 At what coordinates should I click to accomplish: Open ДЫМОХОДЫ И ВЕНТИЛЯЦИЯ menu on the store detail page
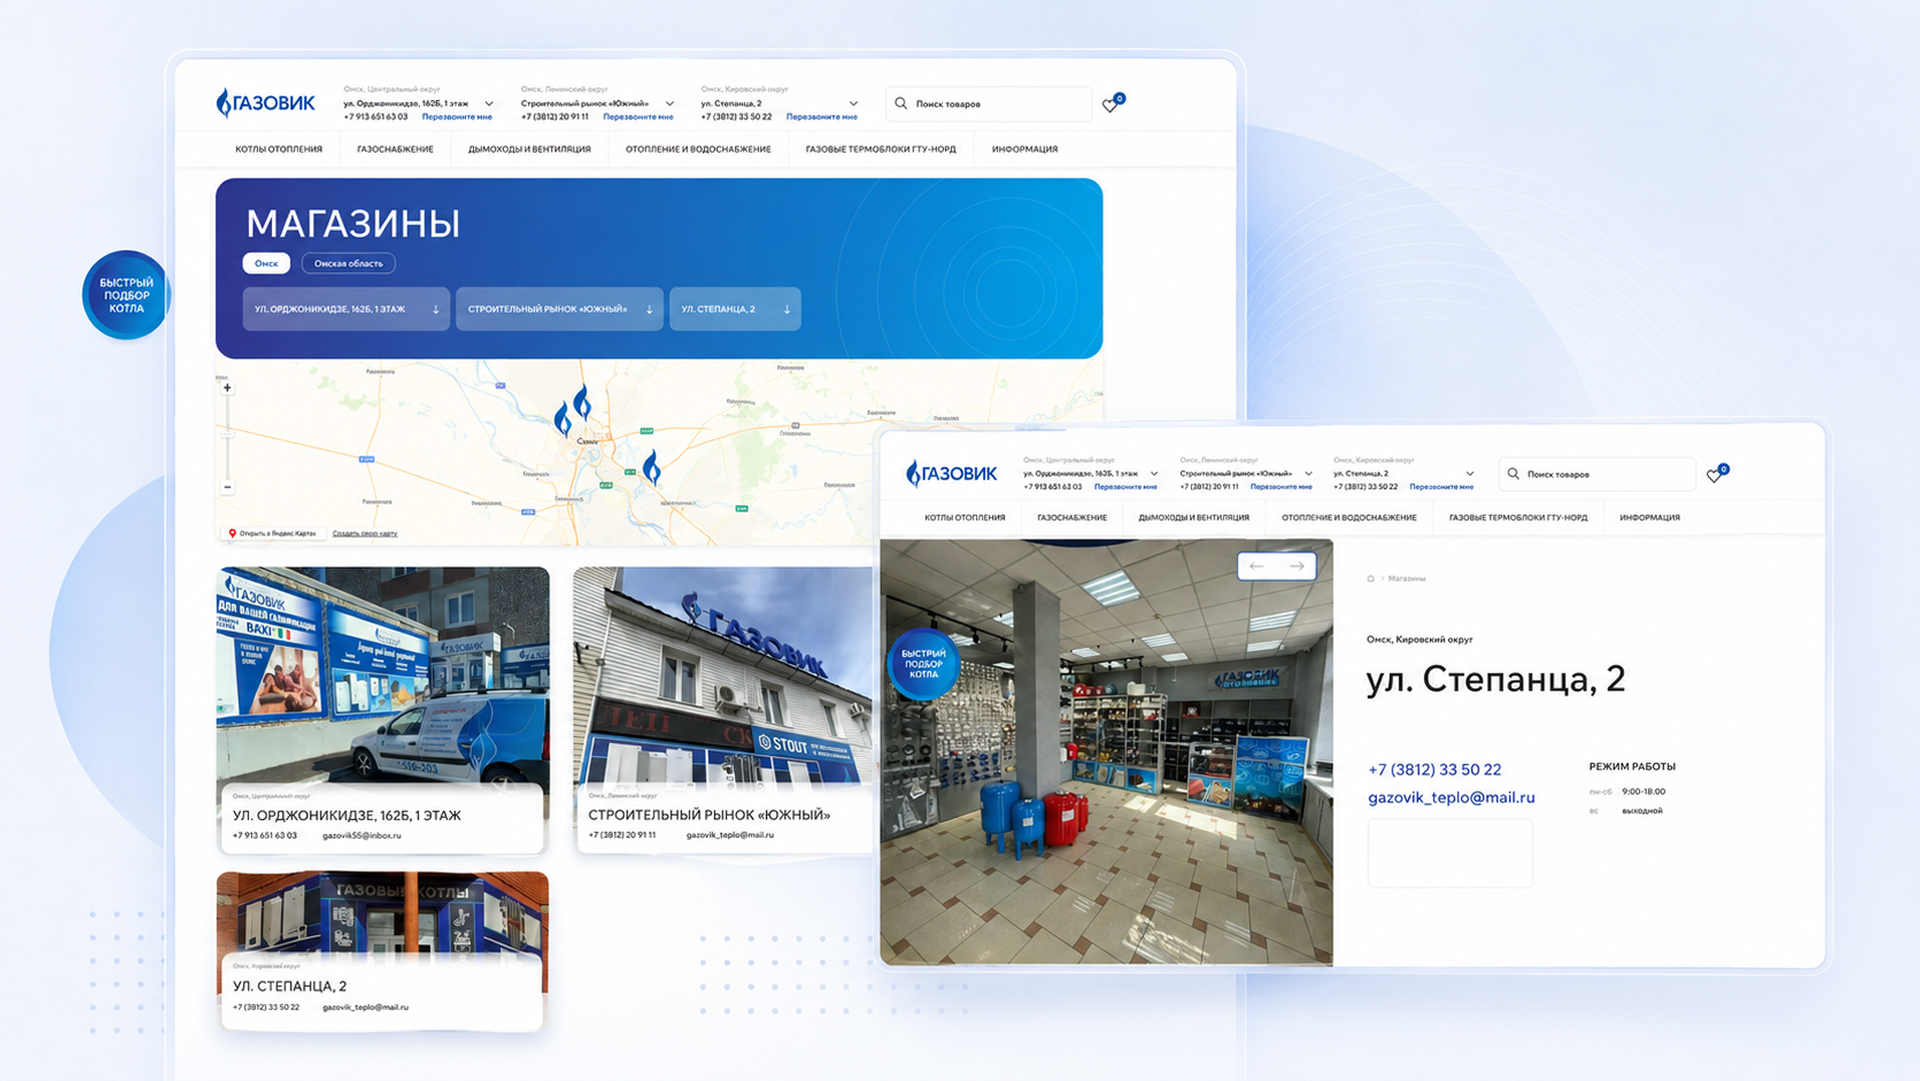1194,517
